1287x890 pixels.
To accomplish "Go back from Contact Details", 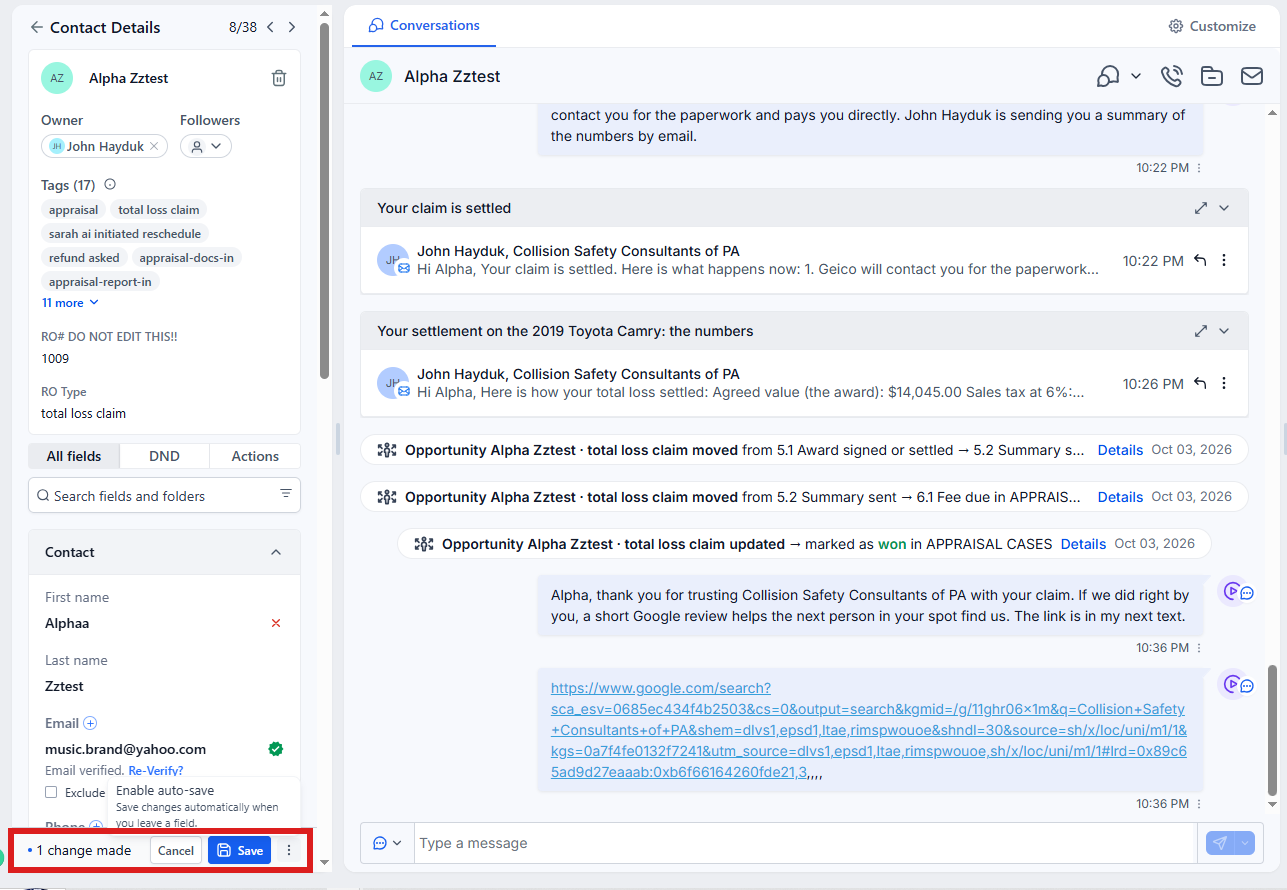I will 37,28.
